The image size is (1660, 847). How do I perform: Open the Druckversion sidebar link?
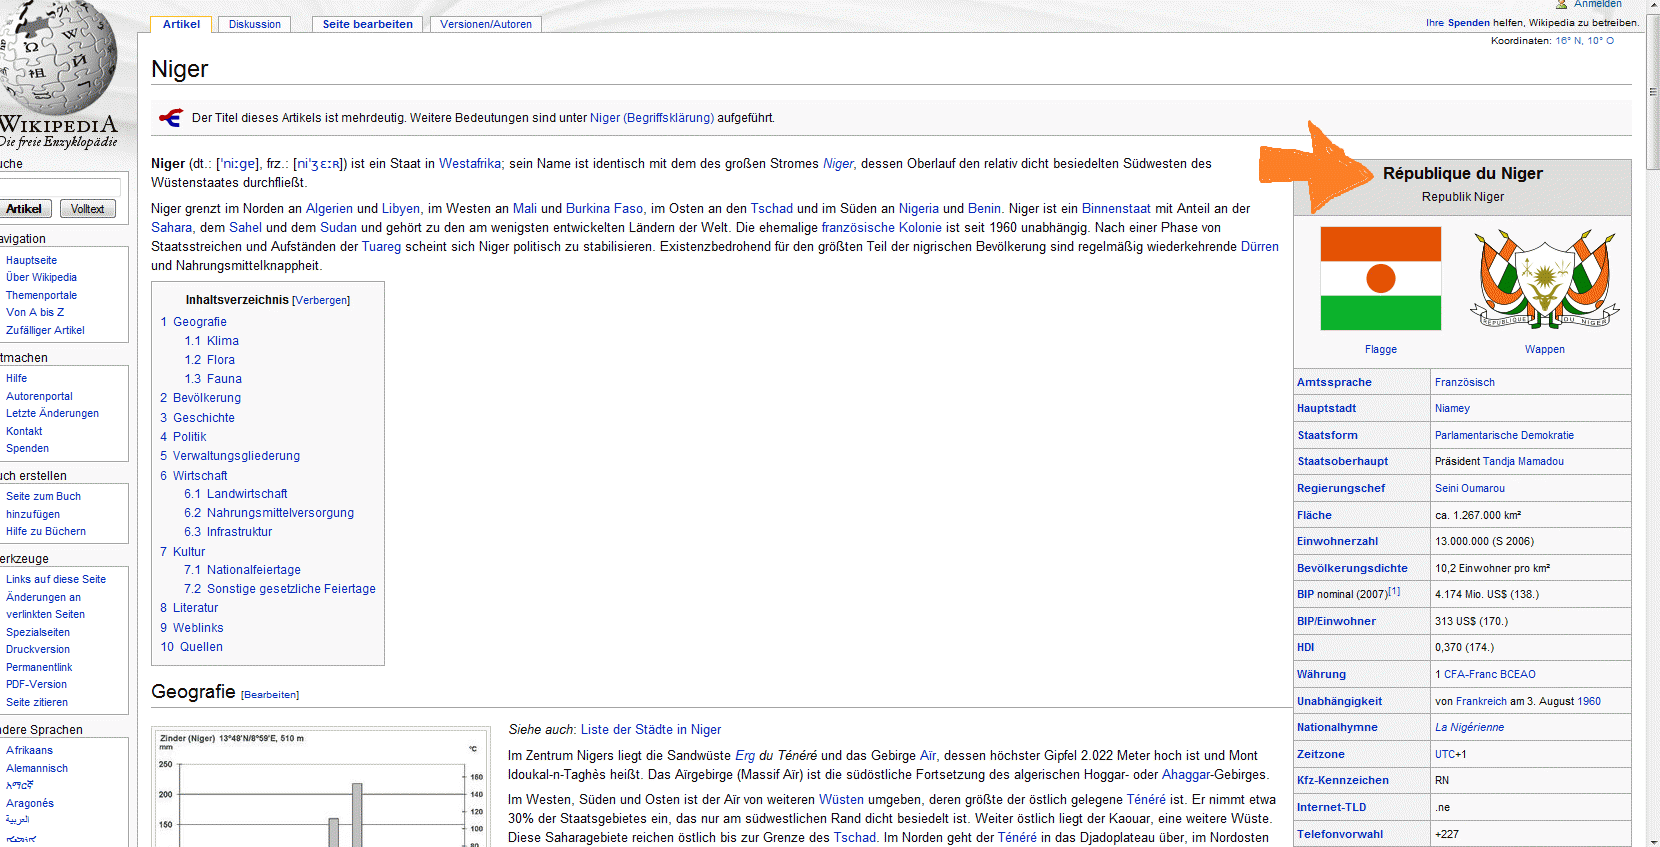coord(38,649)
